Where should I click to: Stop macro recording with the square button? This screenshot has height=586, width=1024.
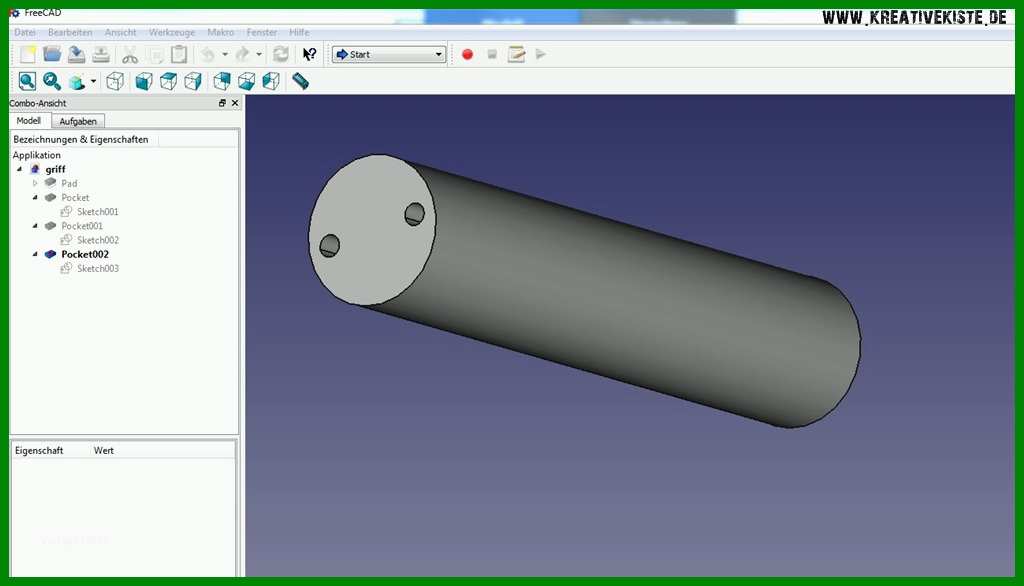point(492,54)
